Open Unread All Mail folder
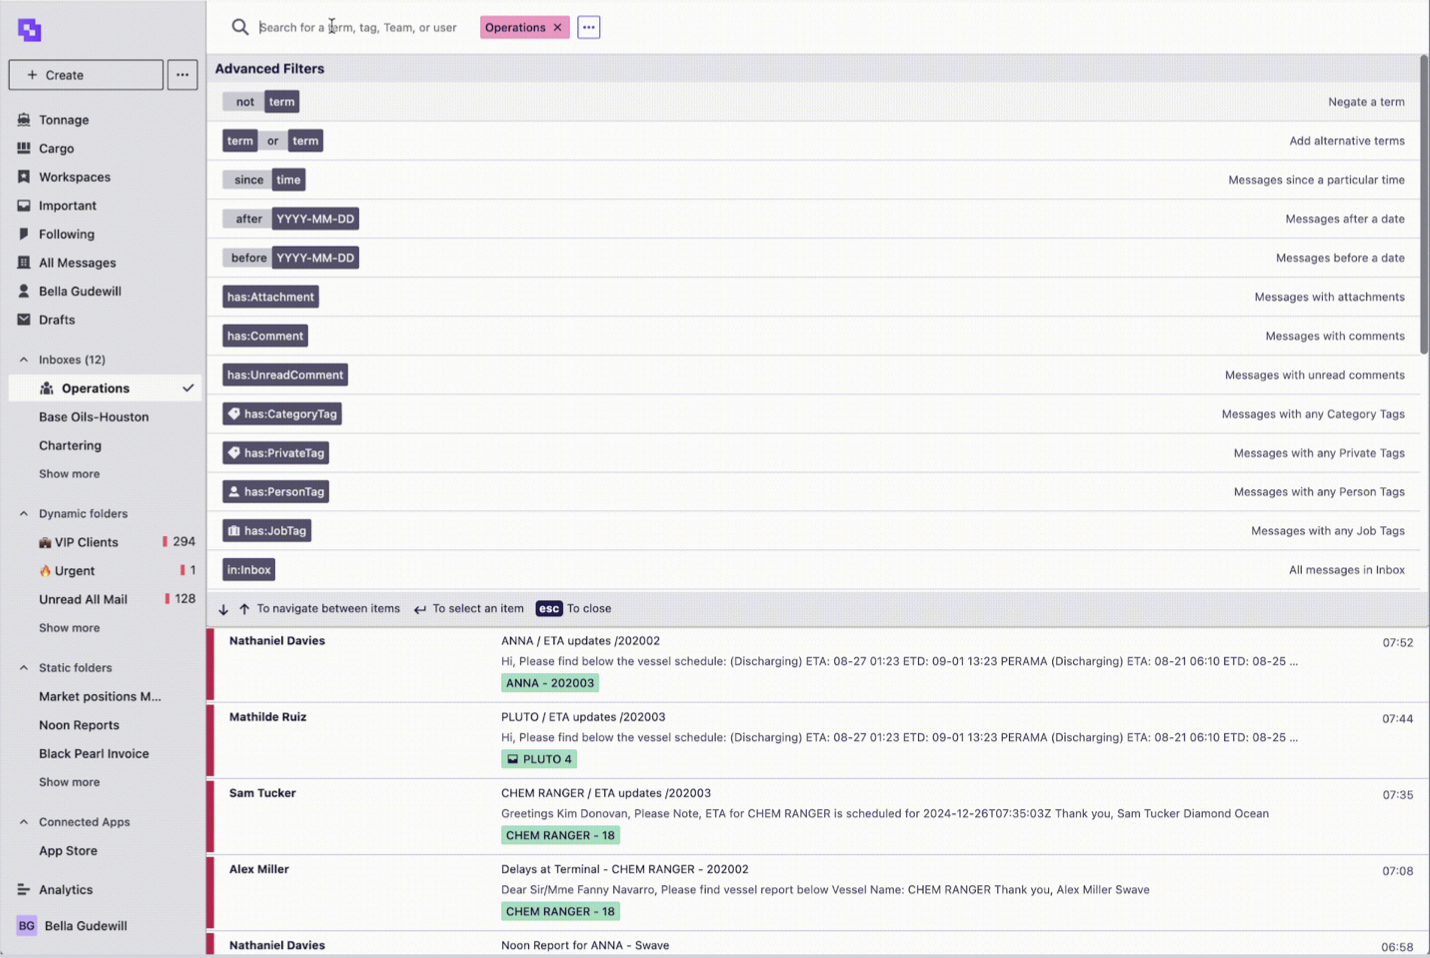 83,600
